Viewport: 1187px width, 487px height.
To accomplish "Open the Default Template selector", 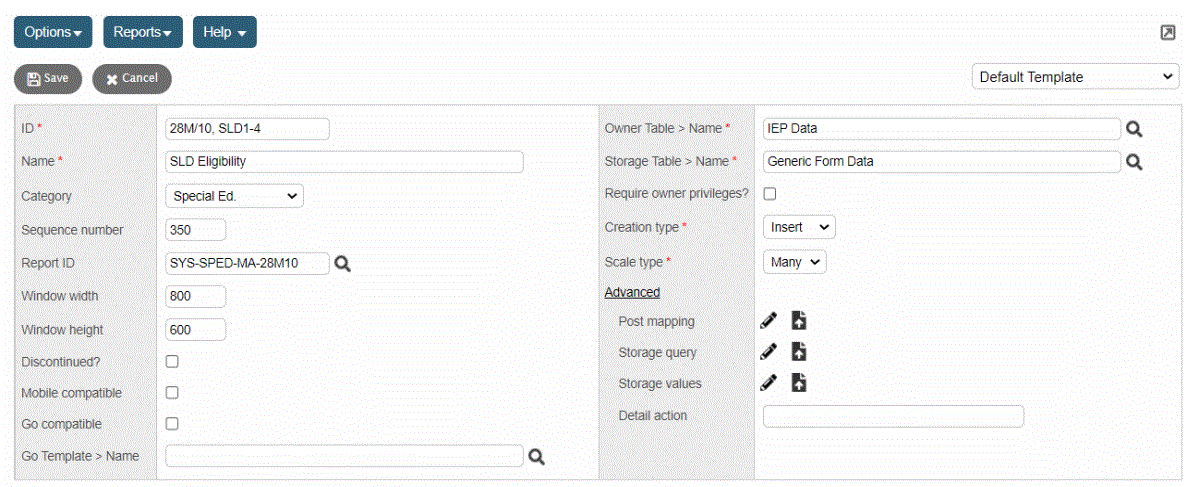I will [1075, 77].
